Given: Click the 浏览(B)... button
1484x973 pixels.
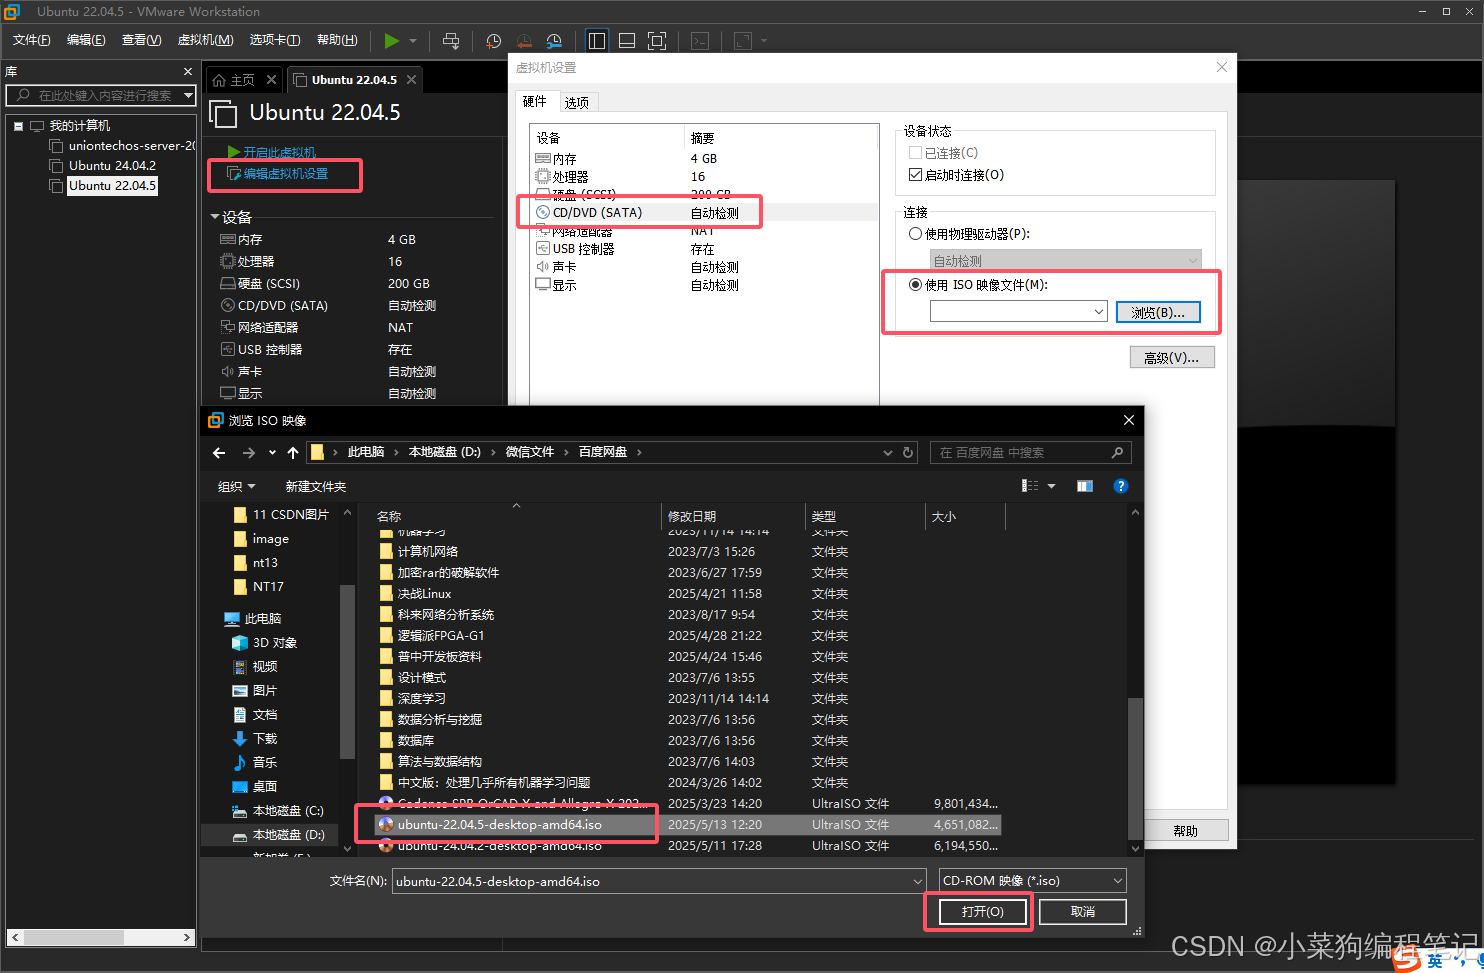Looking at the screenshot, I should (1158, 313).
